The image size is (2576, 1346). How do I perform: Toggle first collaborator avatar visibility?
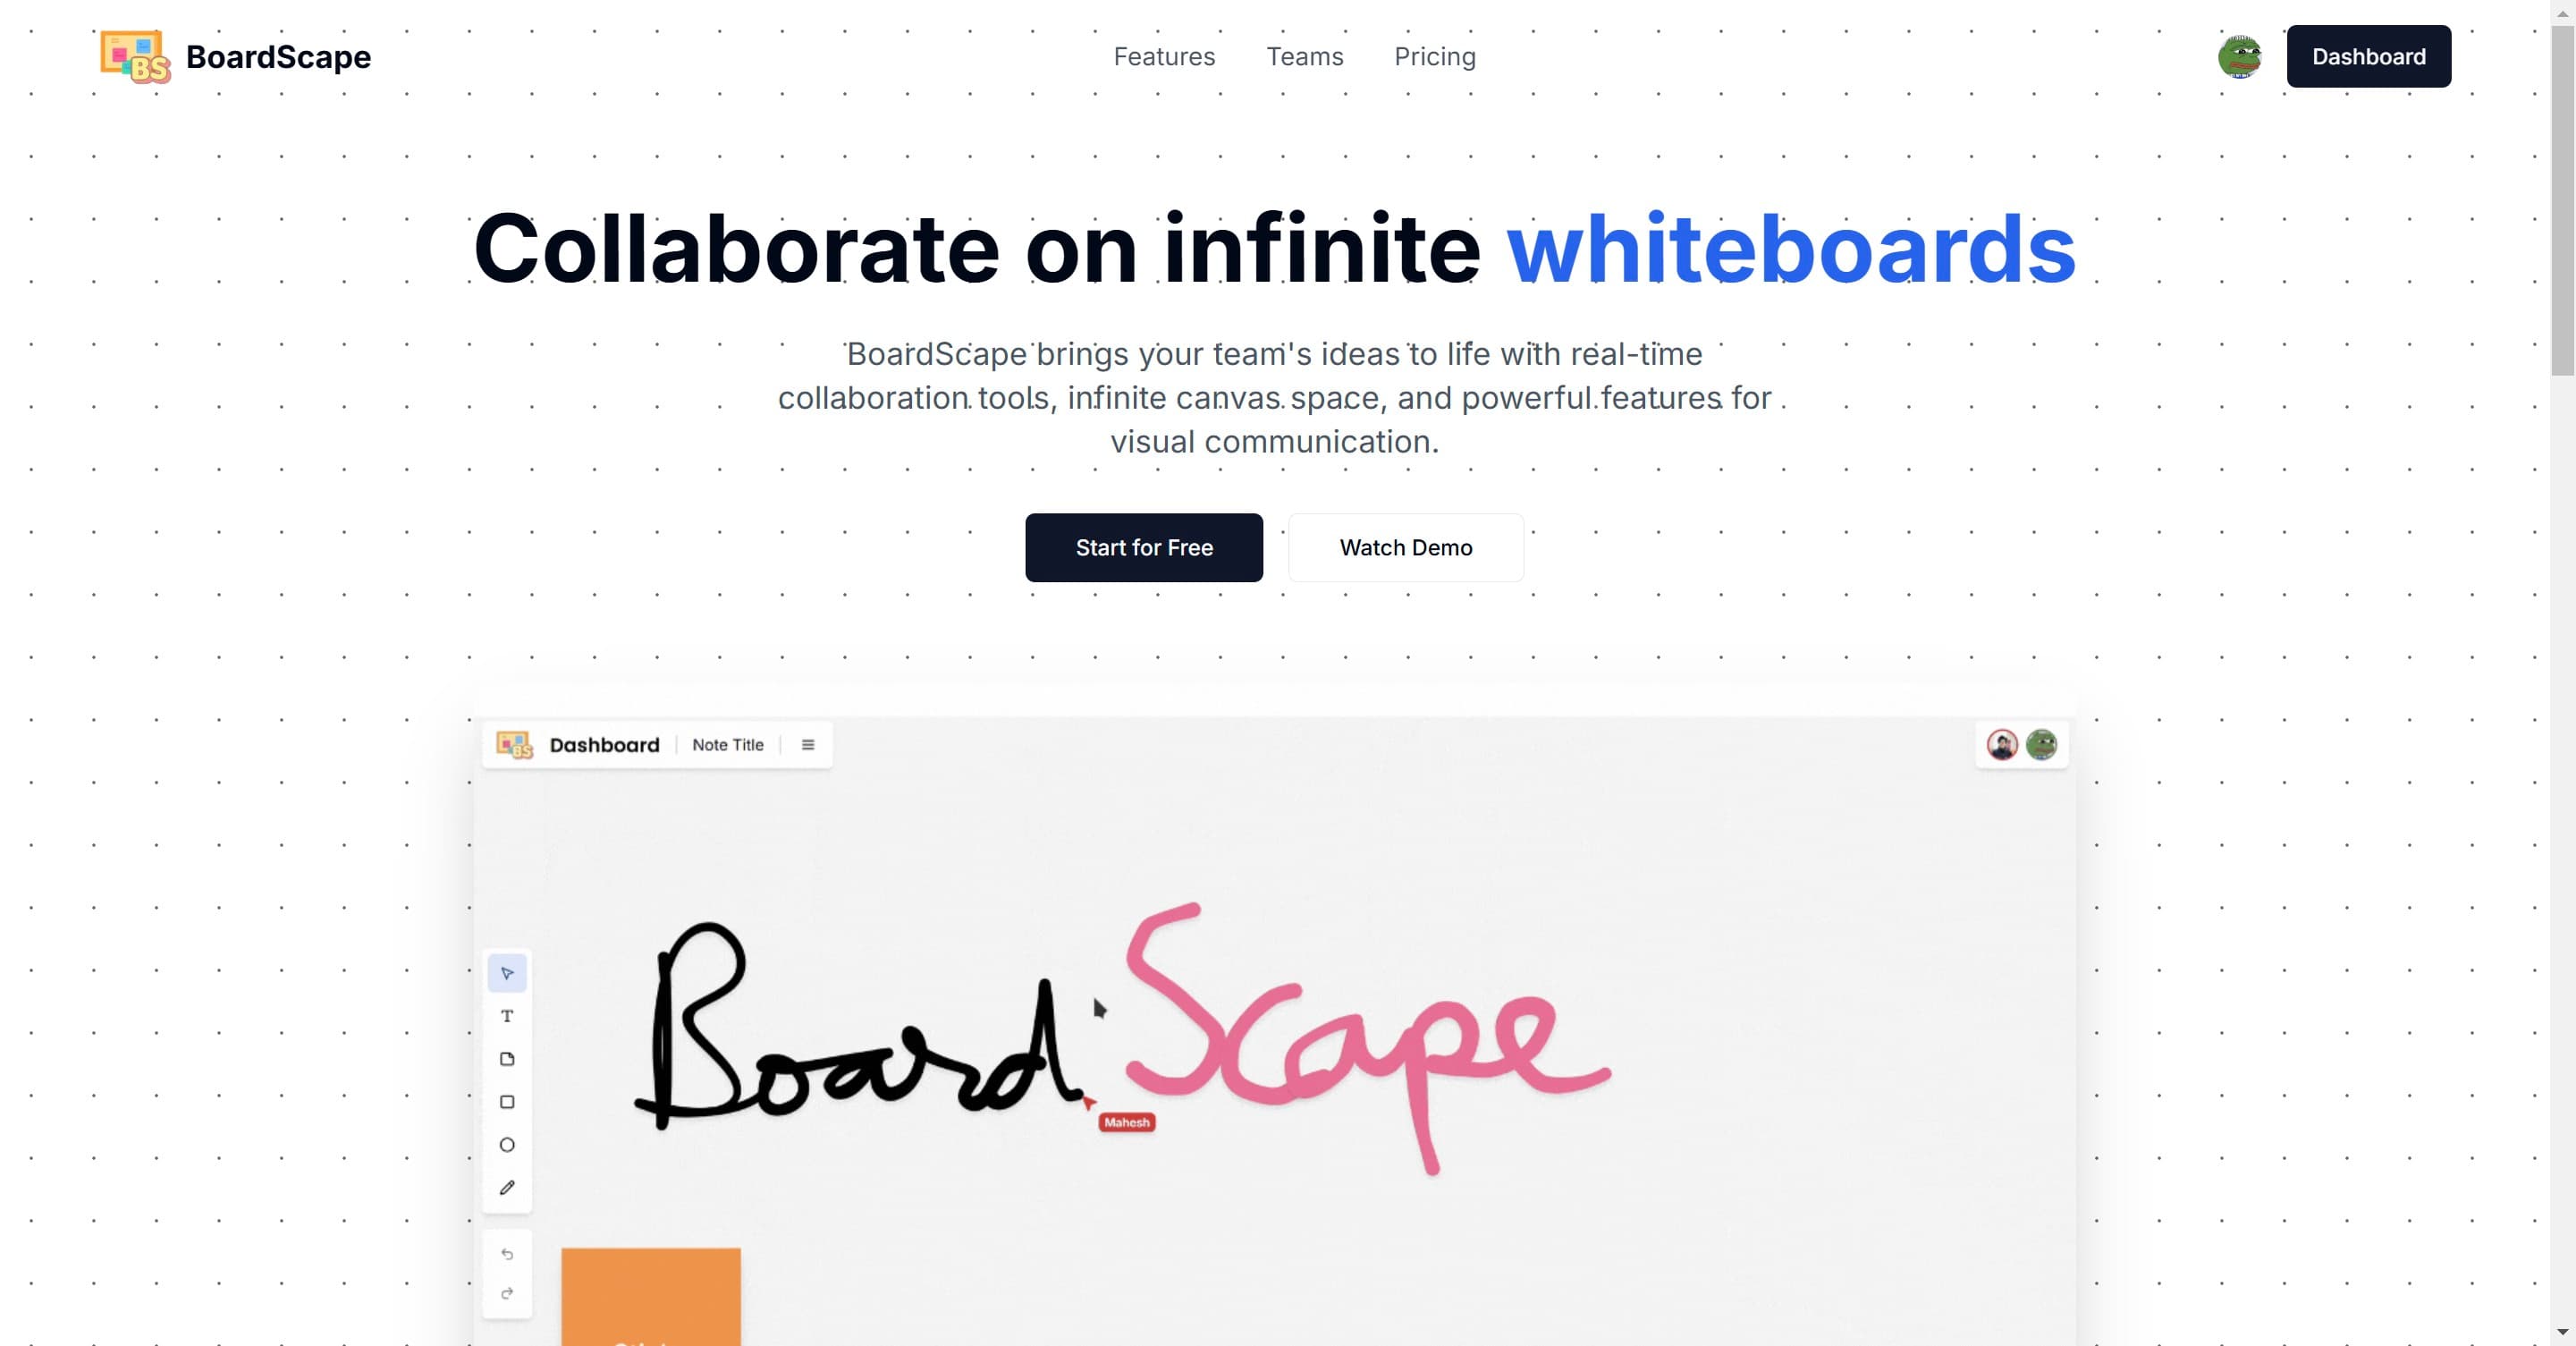coord(2002,745)
